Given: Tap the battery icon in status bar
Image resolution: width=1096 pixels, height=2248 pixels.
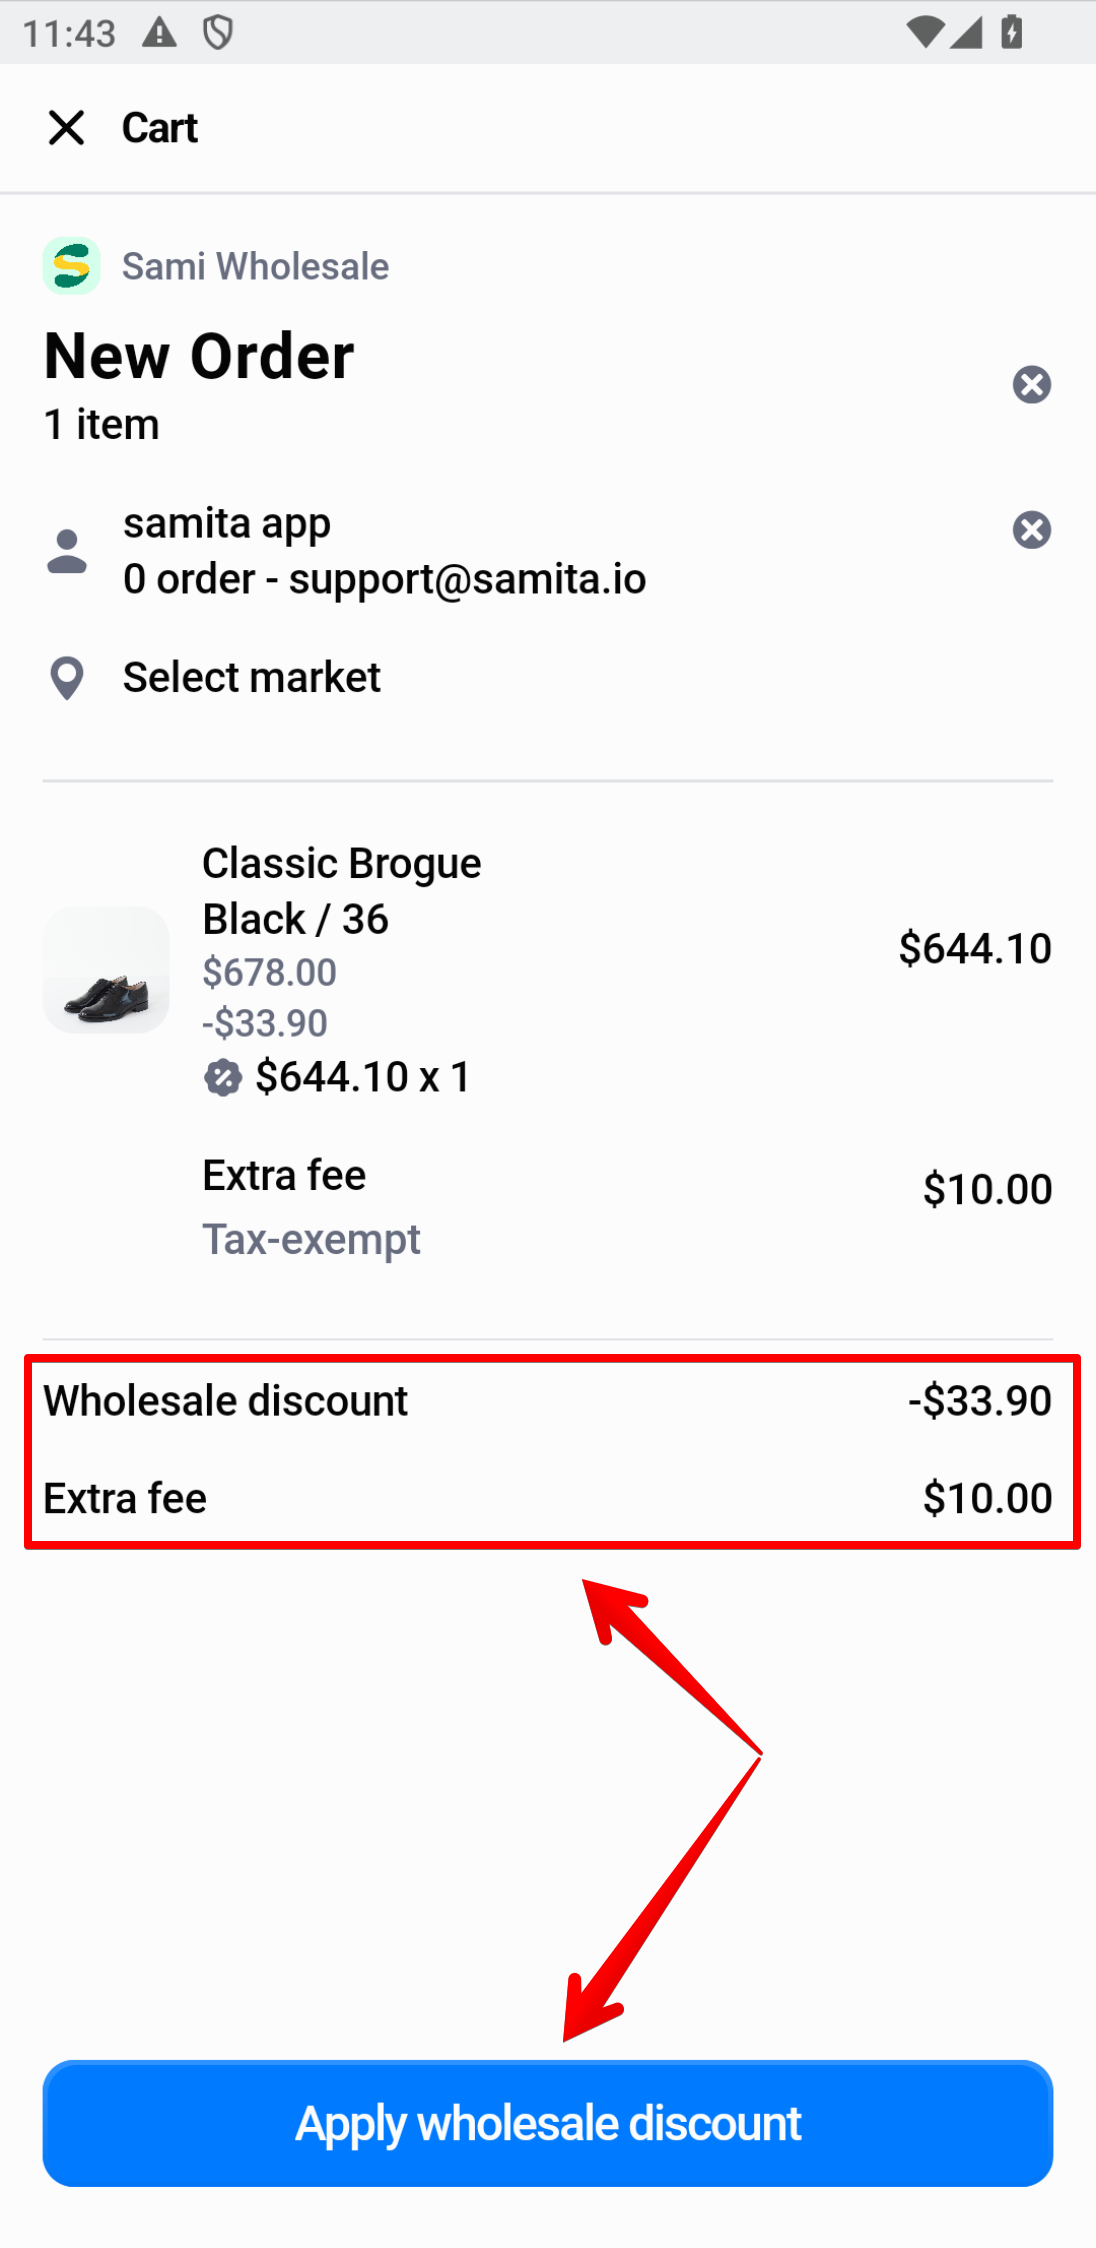Looking at the screenshot, I should (x=1012, y=33).
